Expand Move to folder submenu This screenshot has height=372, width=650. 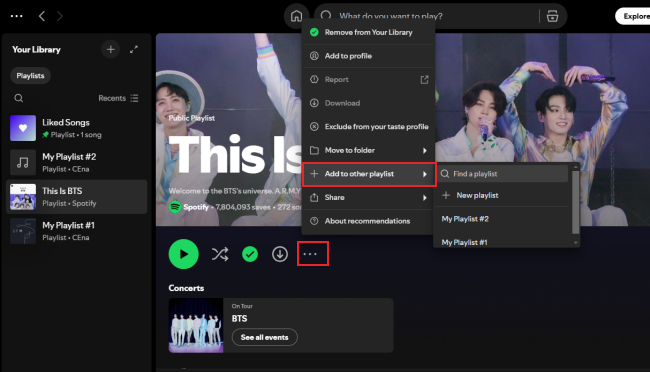368,151
